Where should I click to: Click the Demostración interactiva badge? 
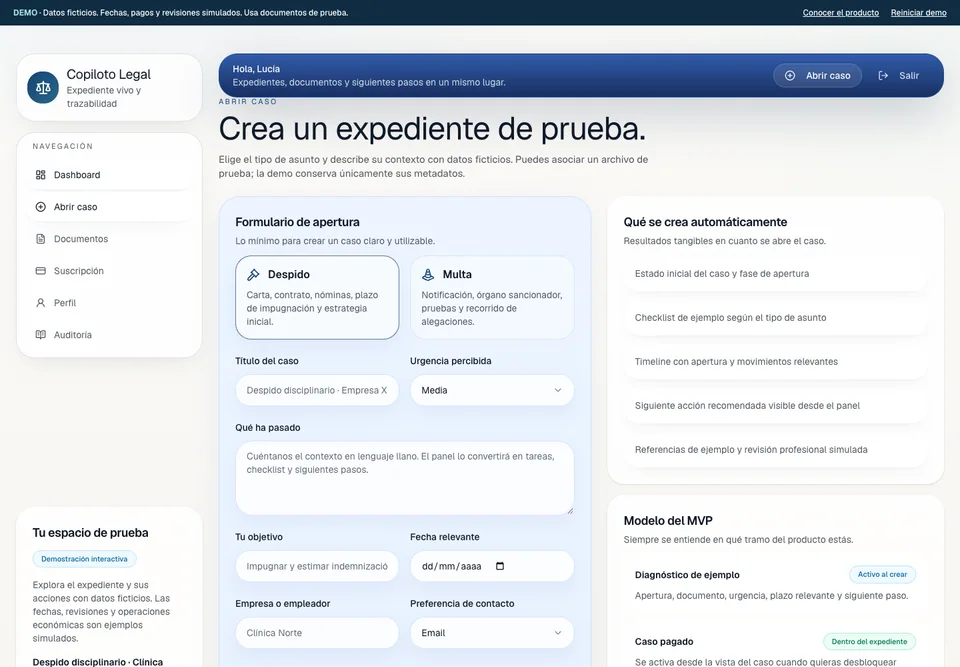pyautogui.click(x=84, y=559)
